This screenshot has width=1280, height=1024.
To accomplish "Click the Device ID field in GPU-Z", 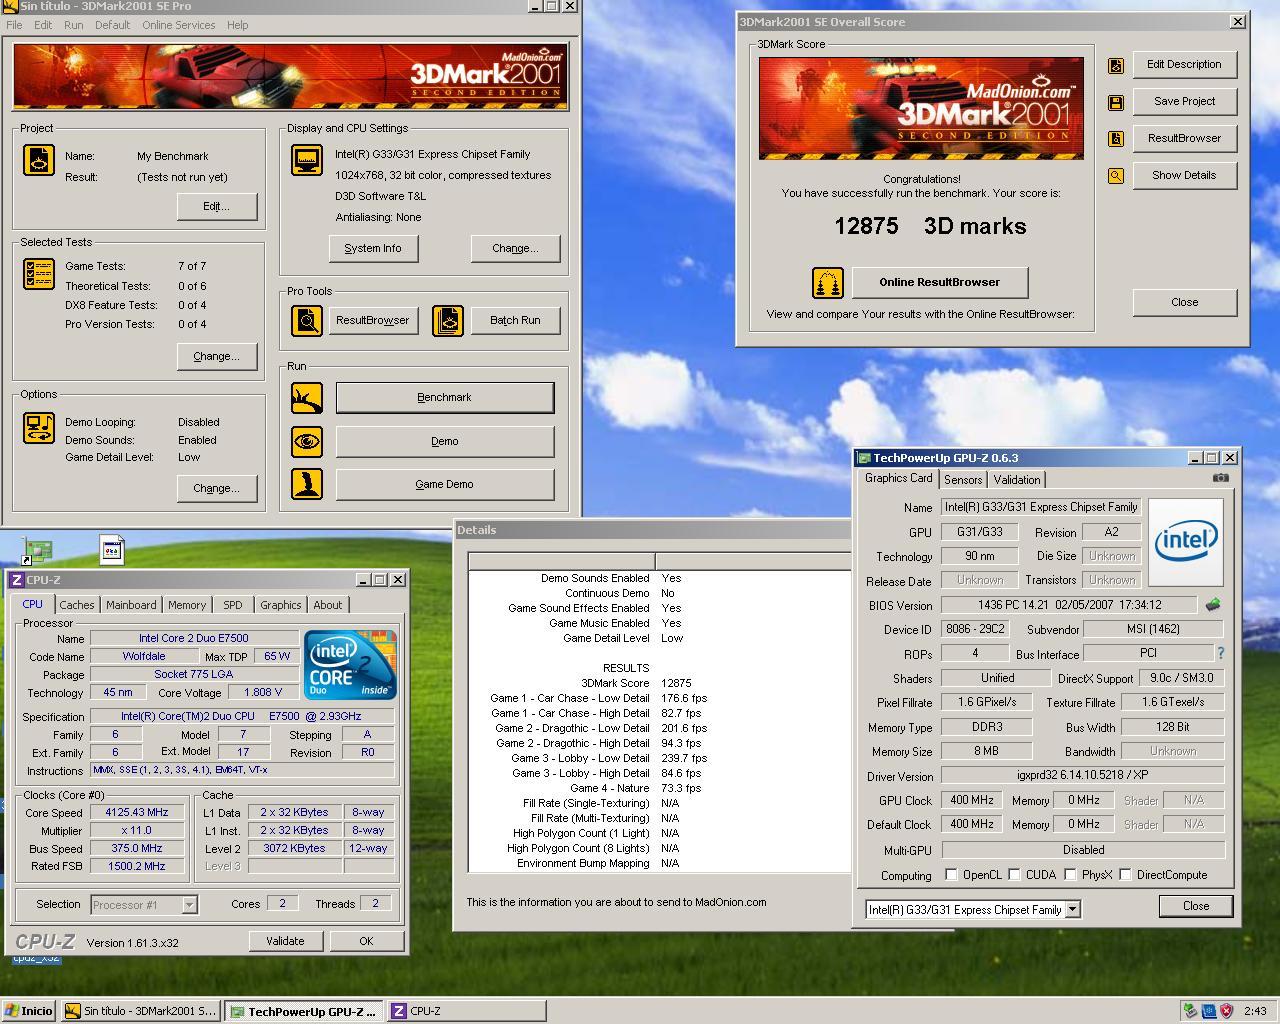I will coord(973,629).
